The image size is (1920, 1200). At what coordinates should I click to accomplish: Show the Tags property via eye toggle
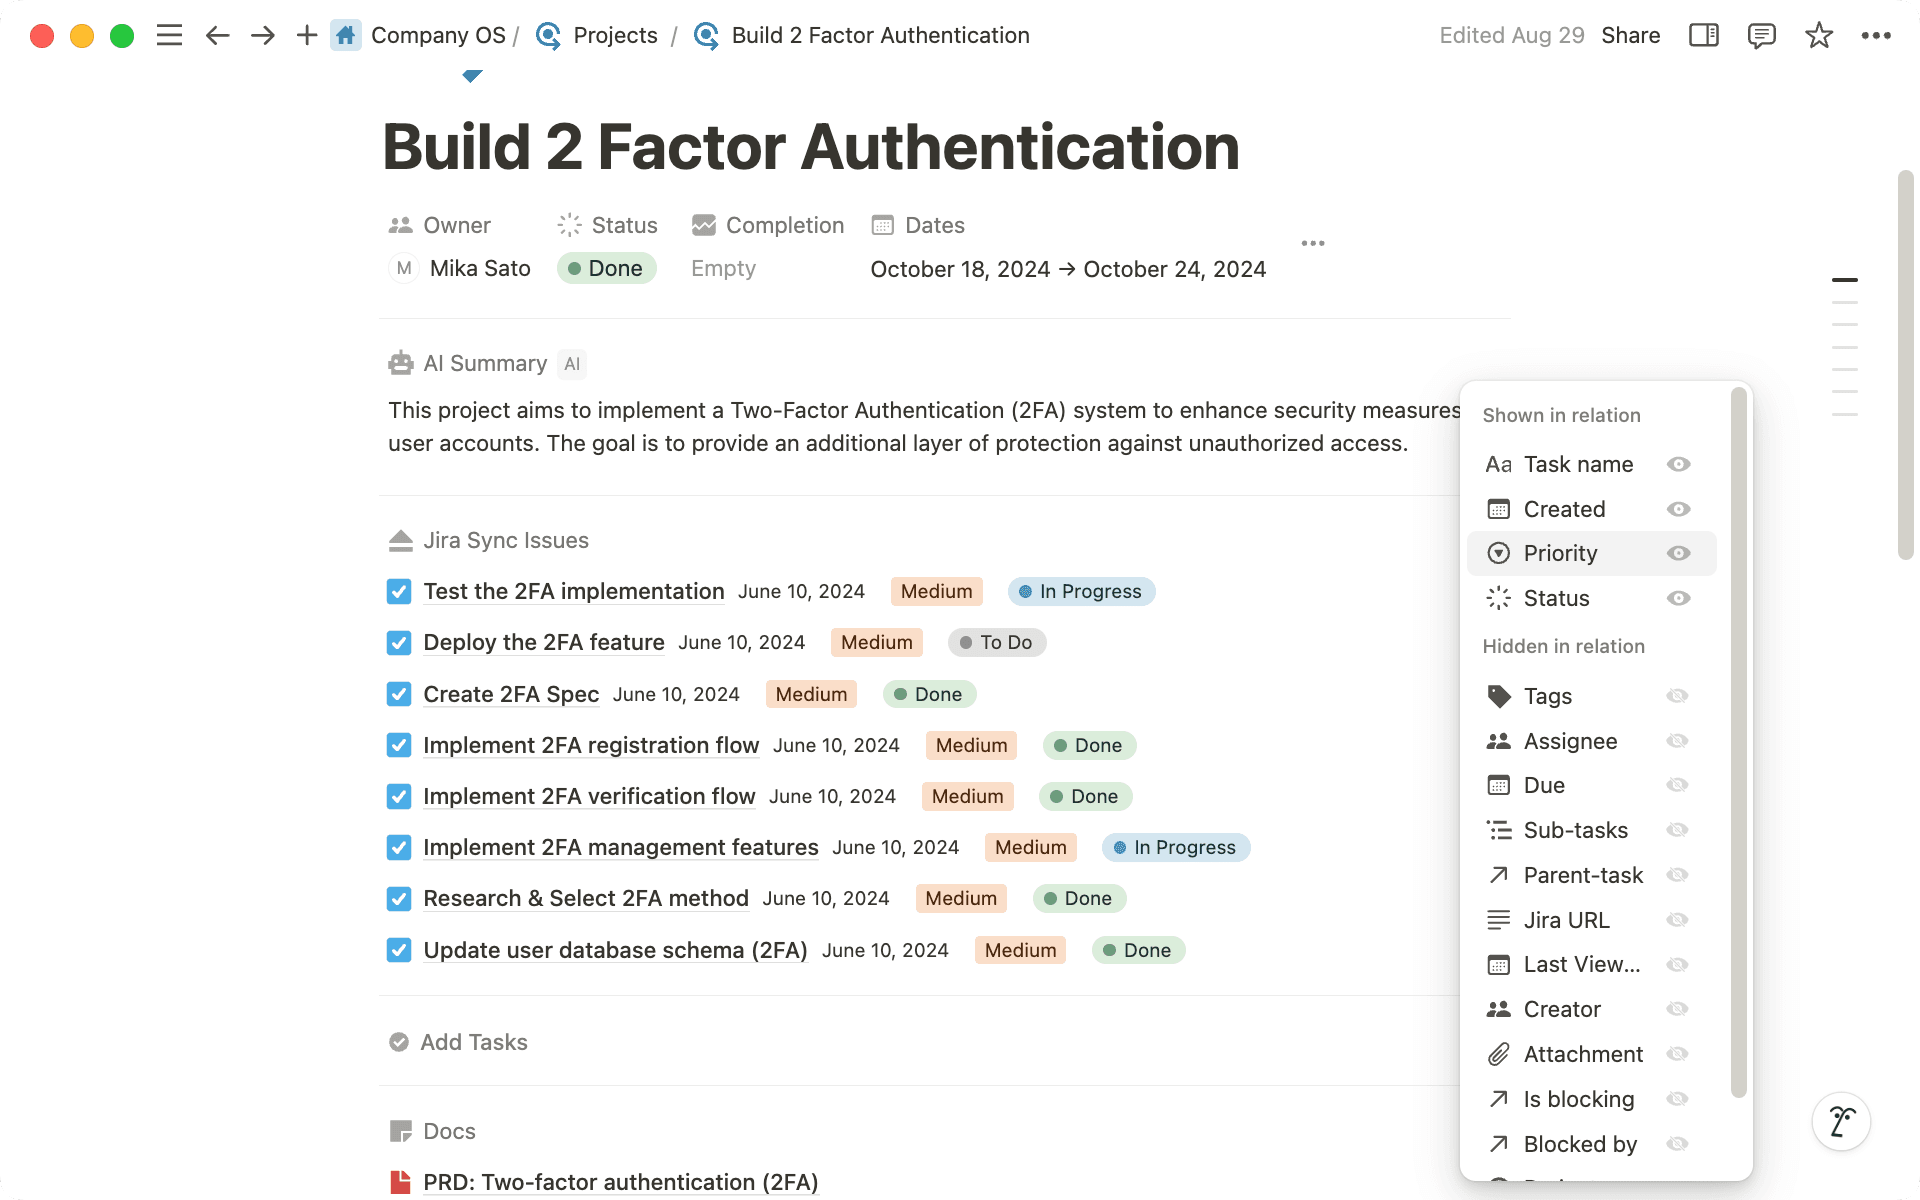tap(1678, 696)
